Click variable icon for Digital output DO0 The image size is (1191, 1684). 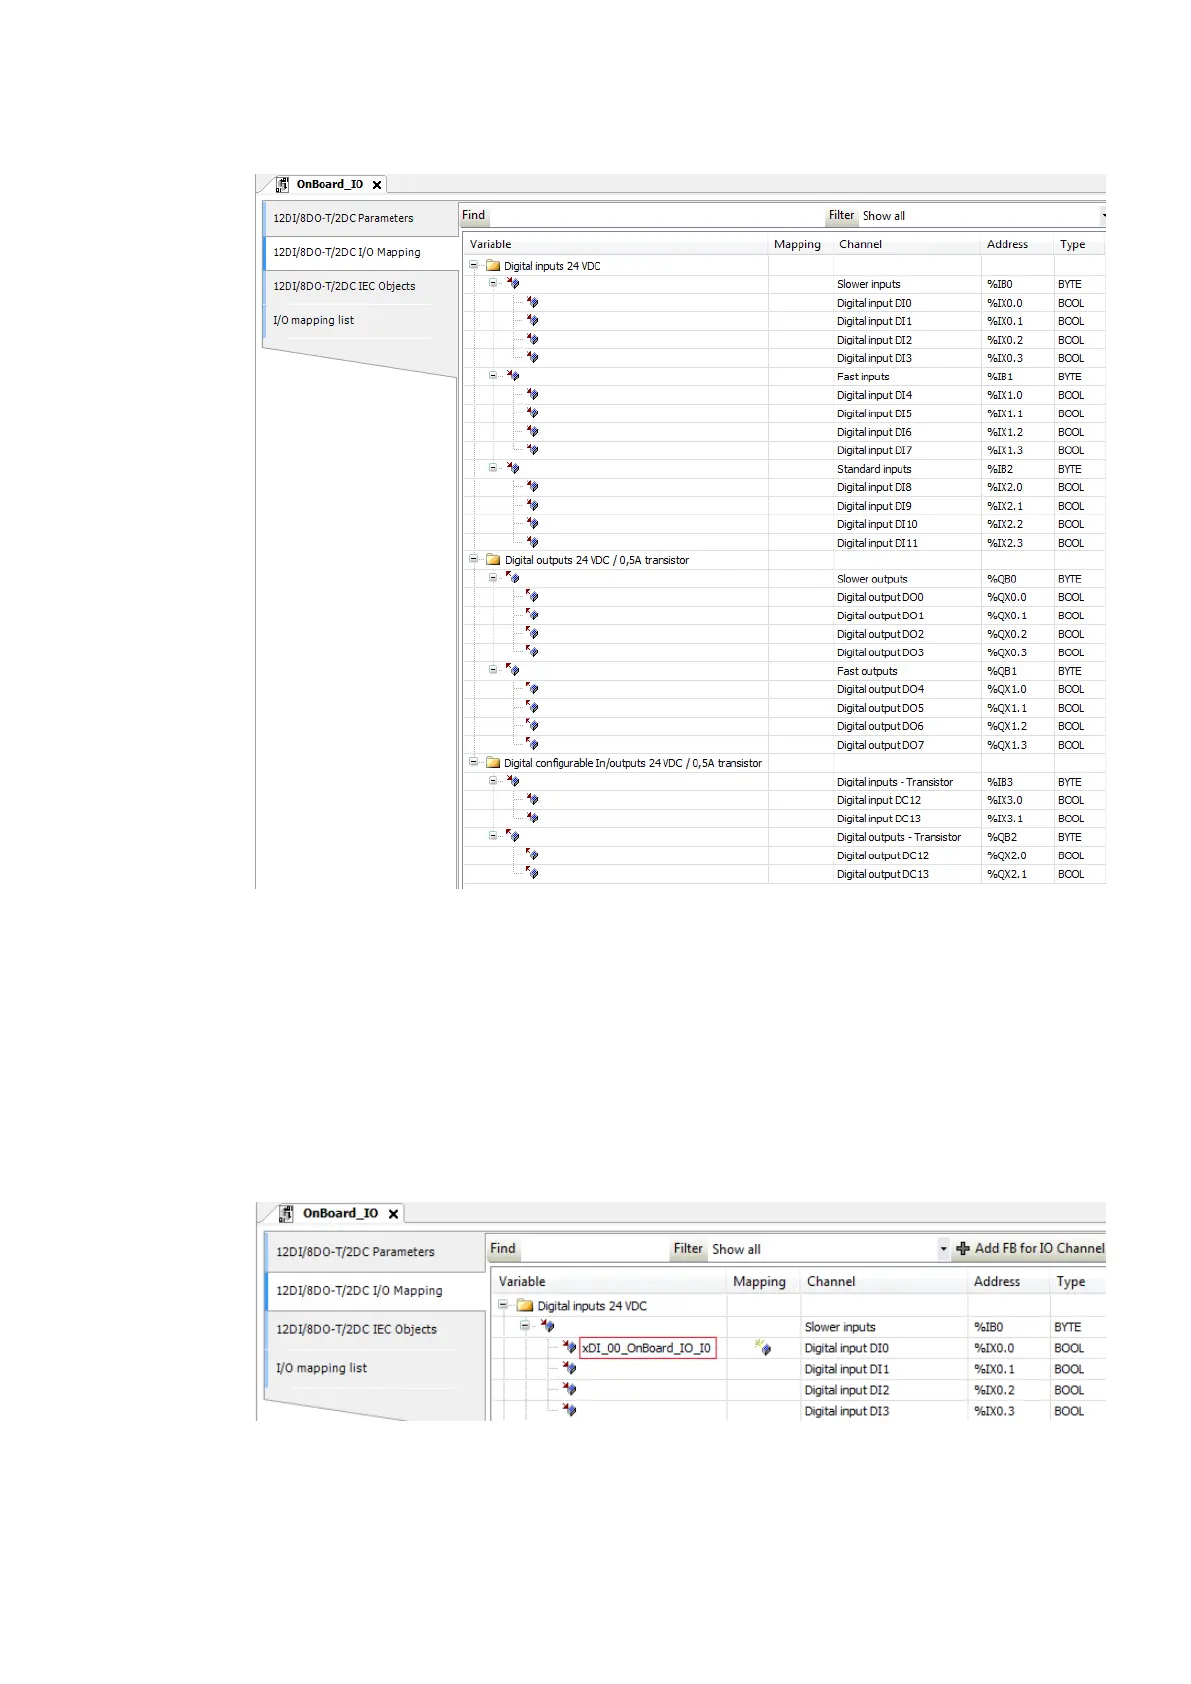(532, 596)
